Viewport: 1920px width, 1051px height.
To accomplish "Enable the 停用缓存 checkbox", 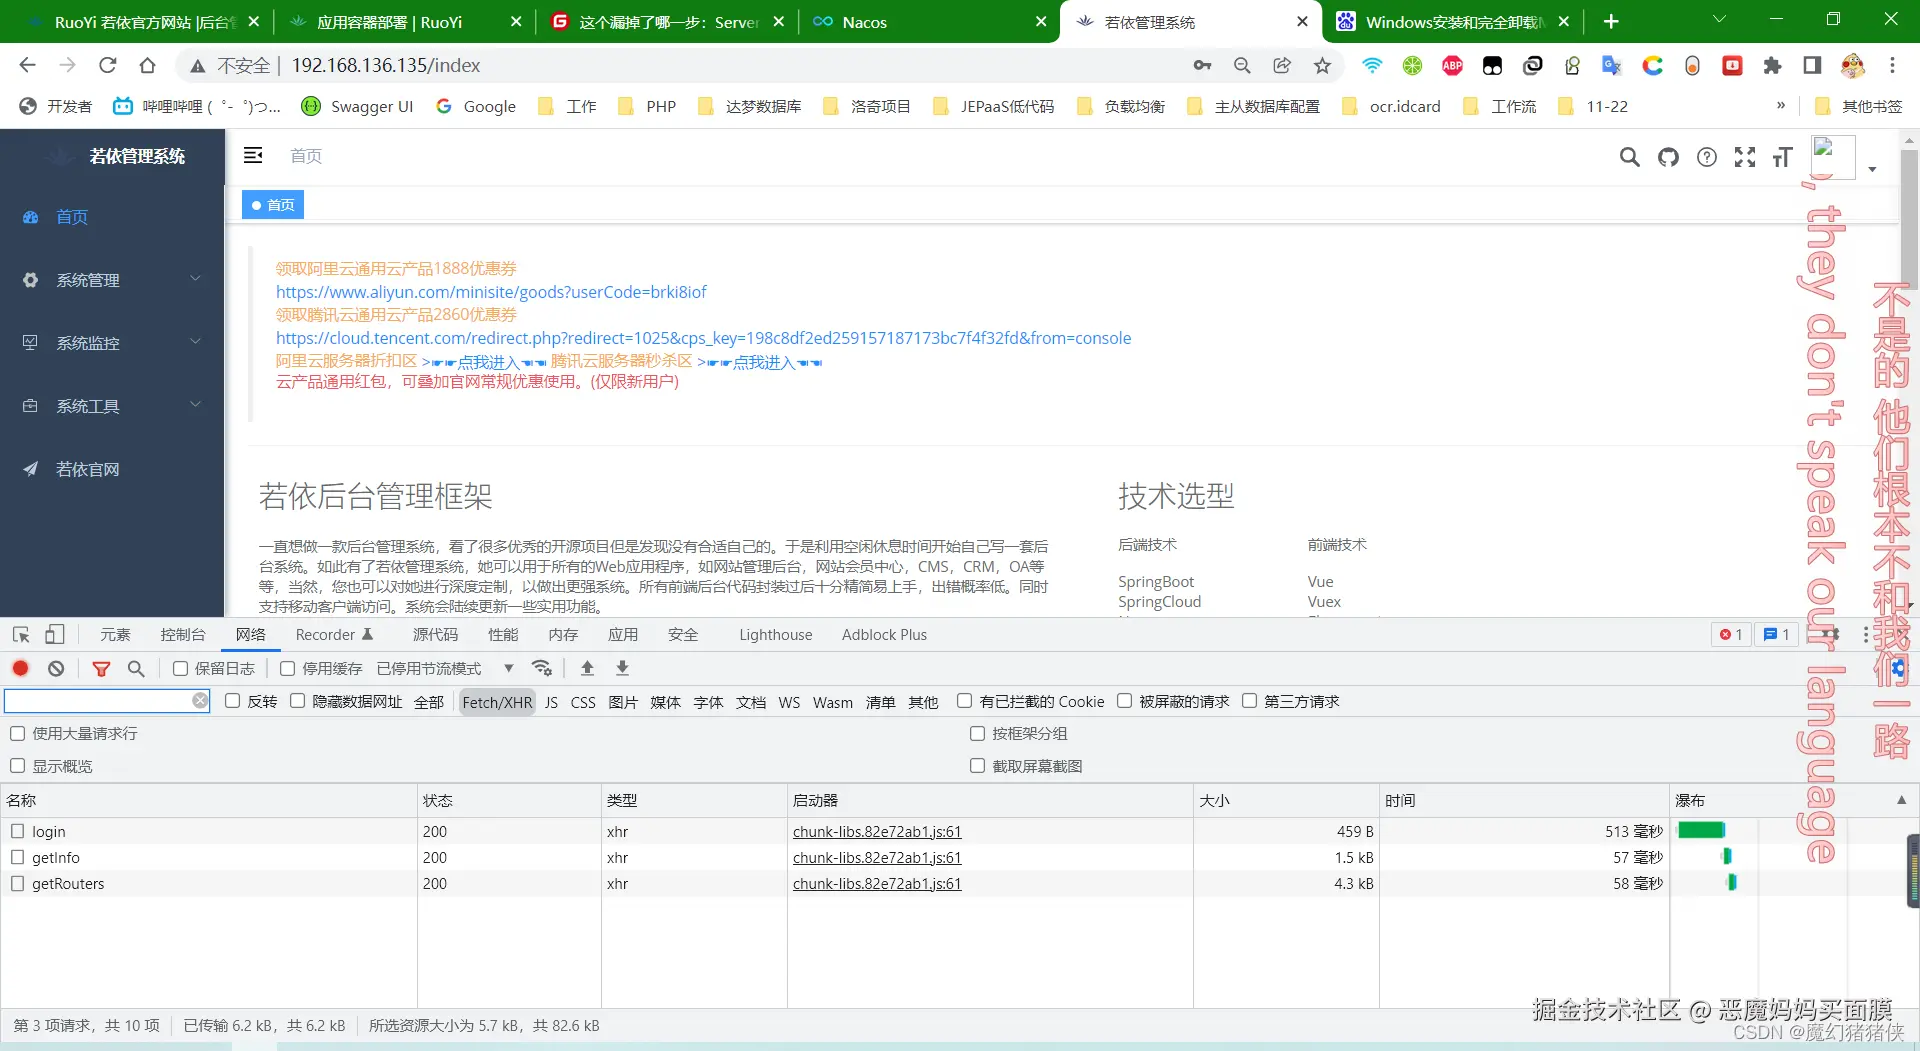I will [288, 668].
